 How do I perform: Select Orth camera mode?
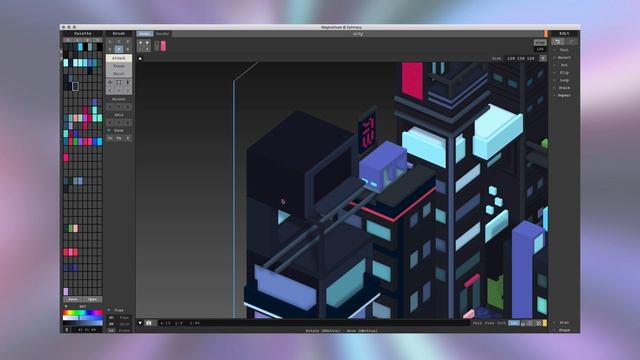click(502, 323)
